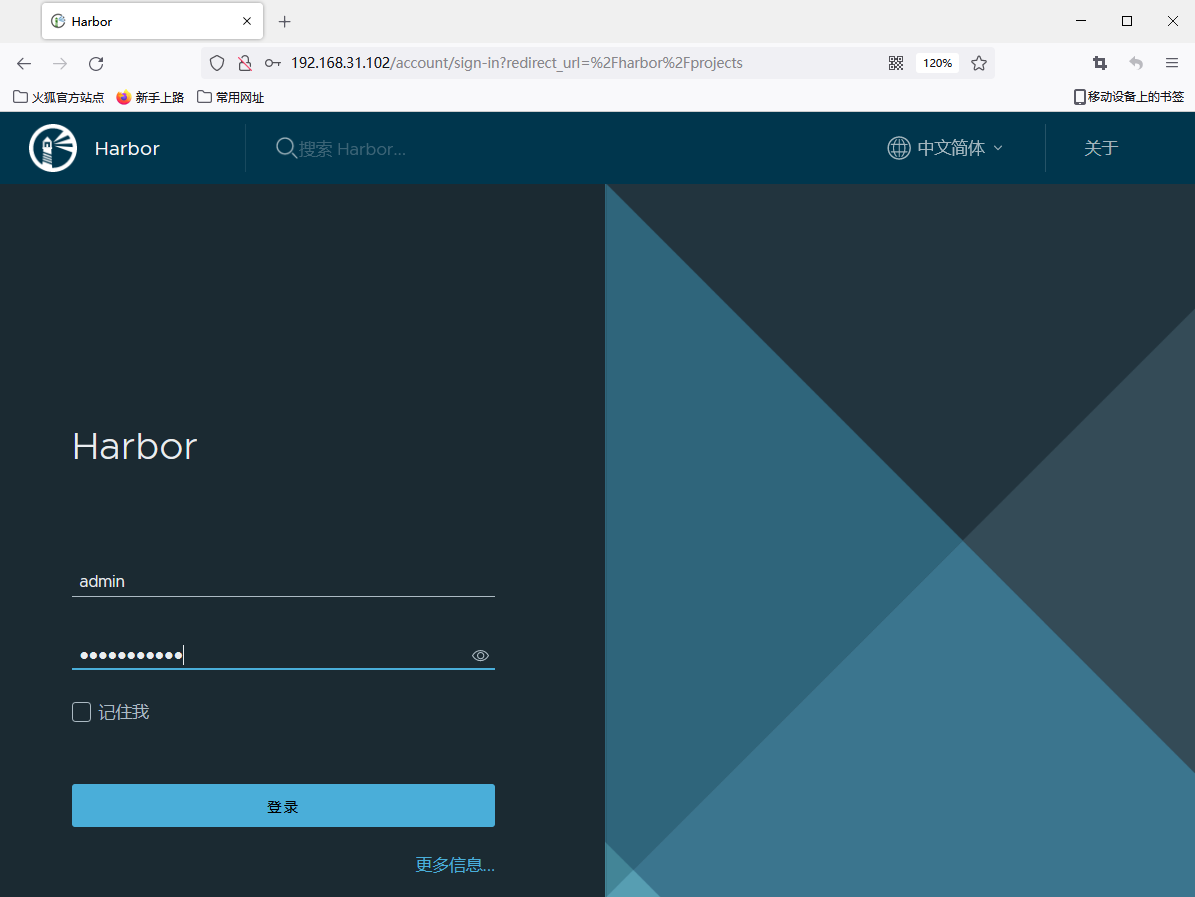Open the 更多信息... link
This screenshot has height=897, width=1195.
(455, 865)
